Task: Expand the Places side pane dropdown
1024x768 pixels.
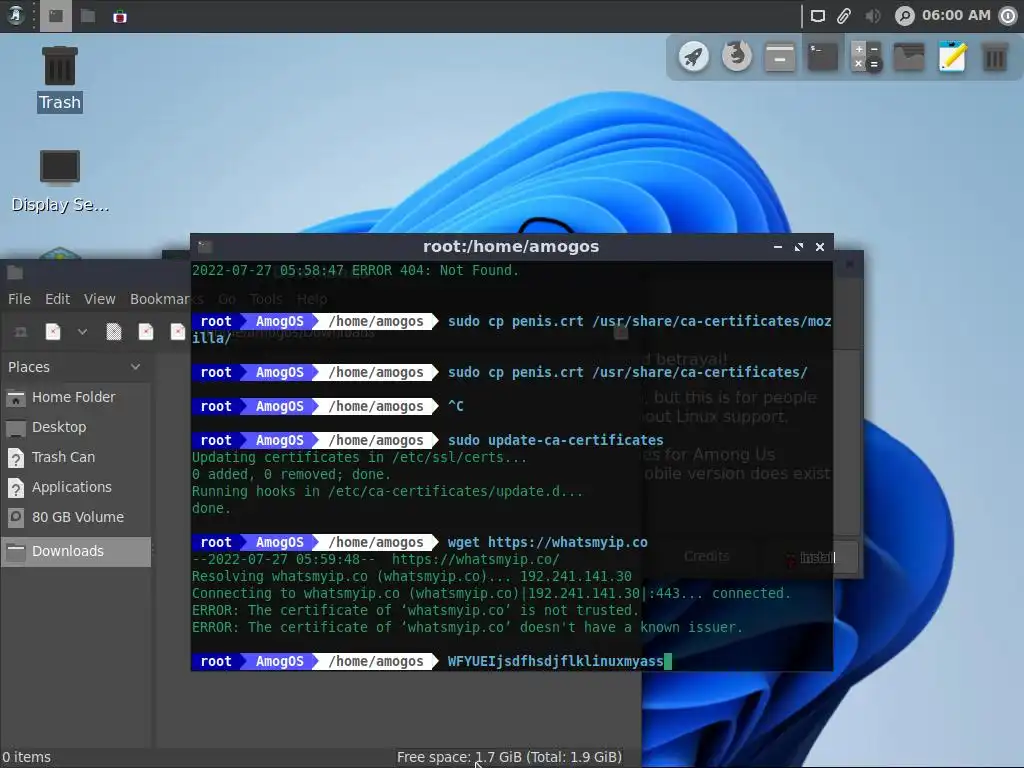Action: click(135, 367)
